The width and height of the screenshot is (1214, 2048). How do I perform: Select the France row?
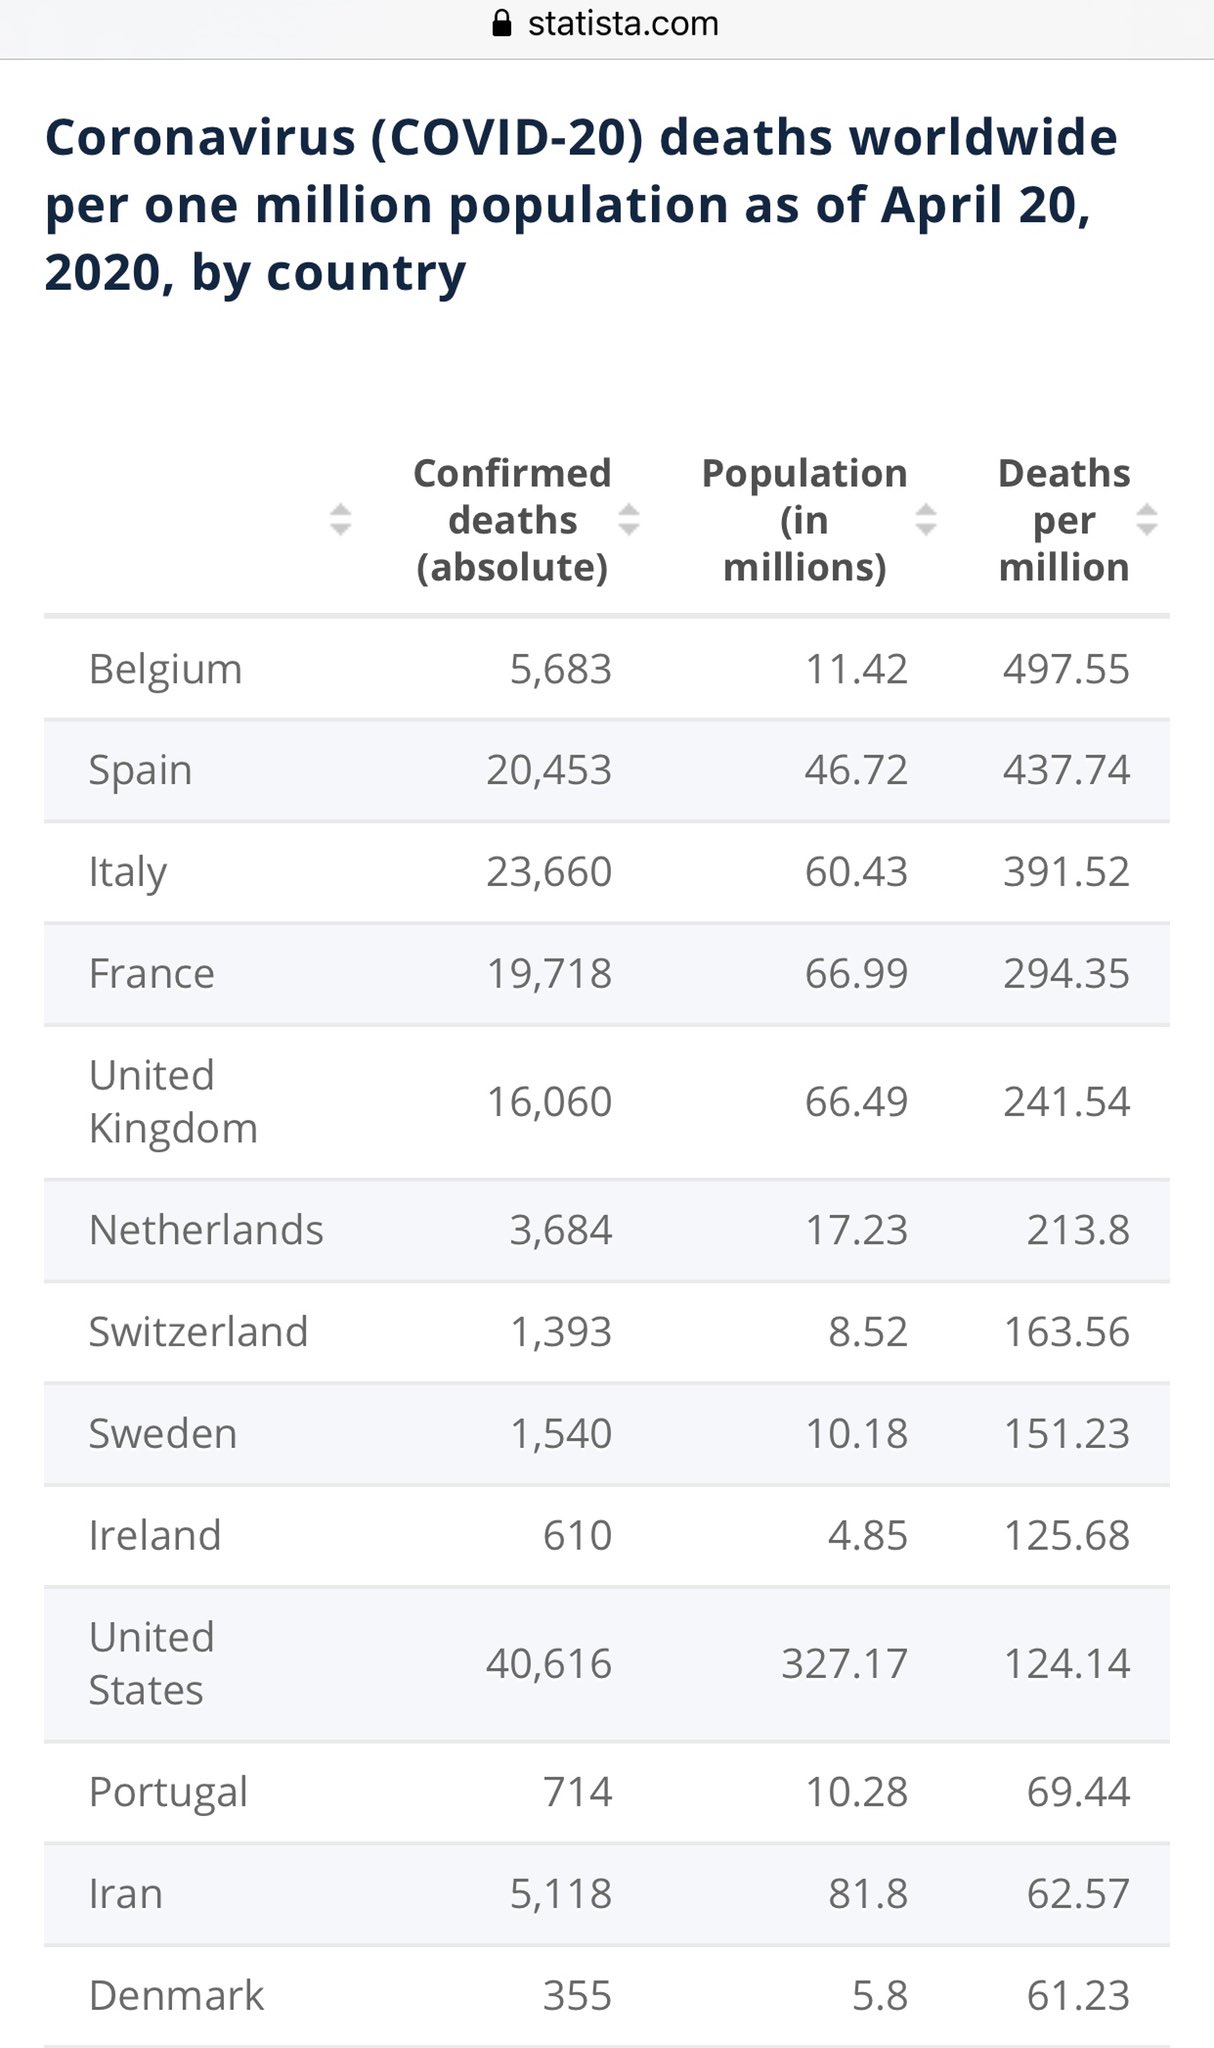607,974
